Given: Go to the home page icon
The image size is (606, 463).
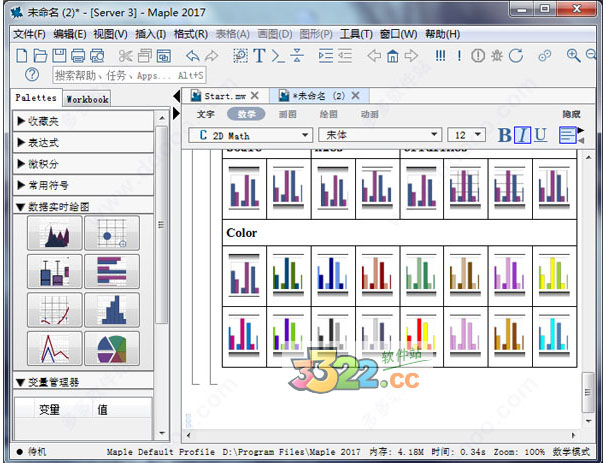Looking at the screenshot, I should click(393, 56).
